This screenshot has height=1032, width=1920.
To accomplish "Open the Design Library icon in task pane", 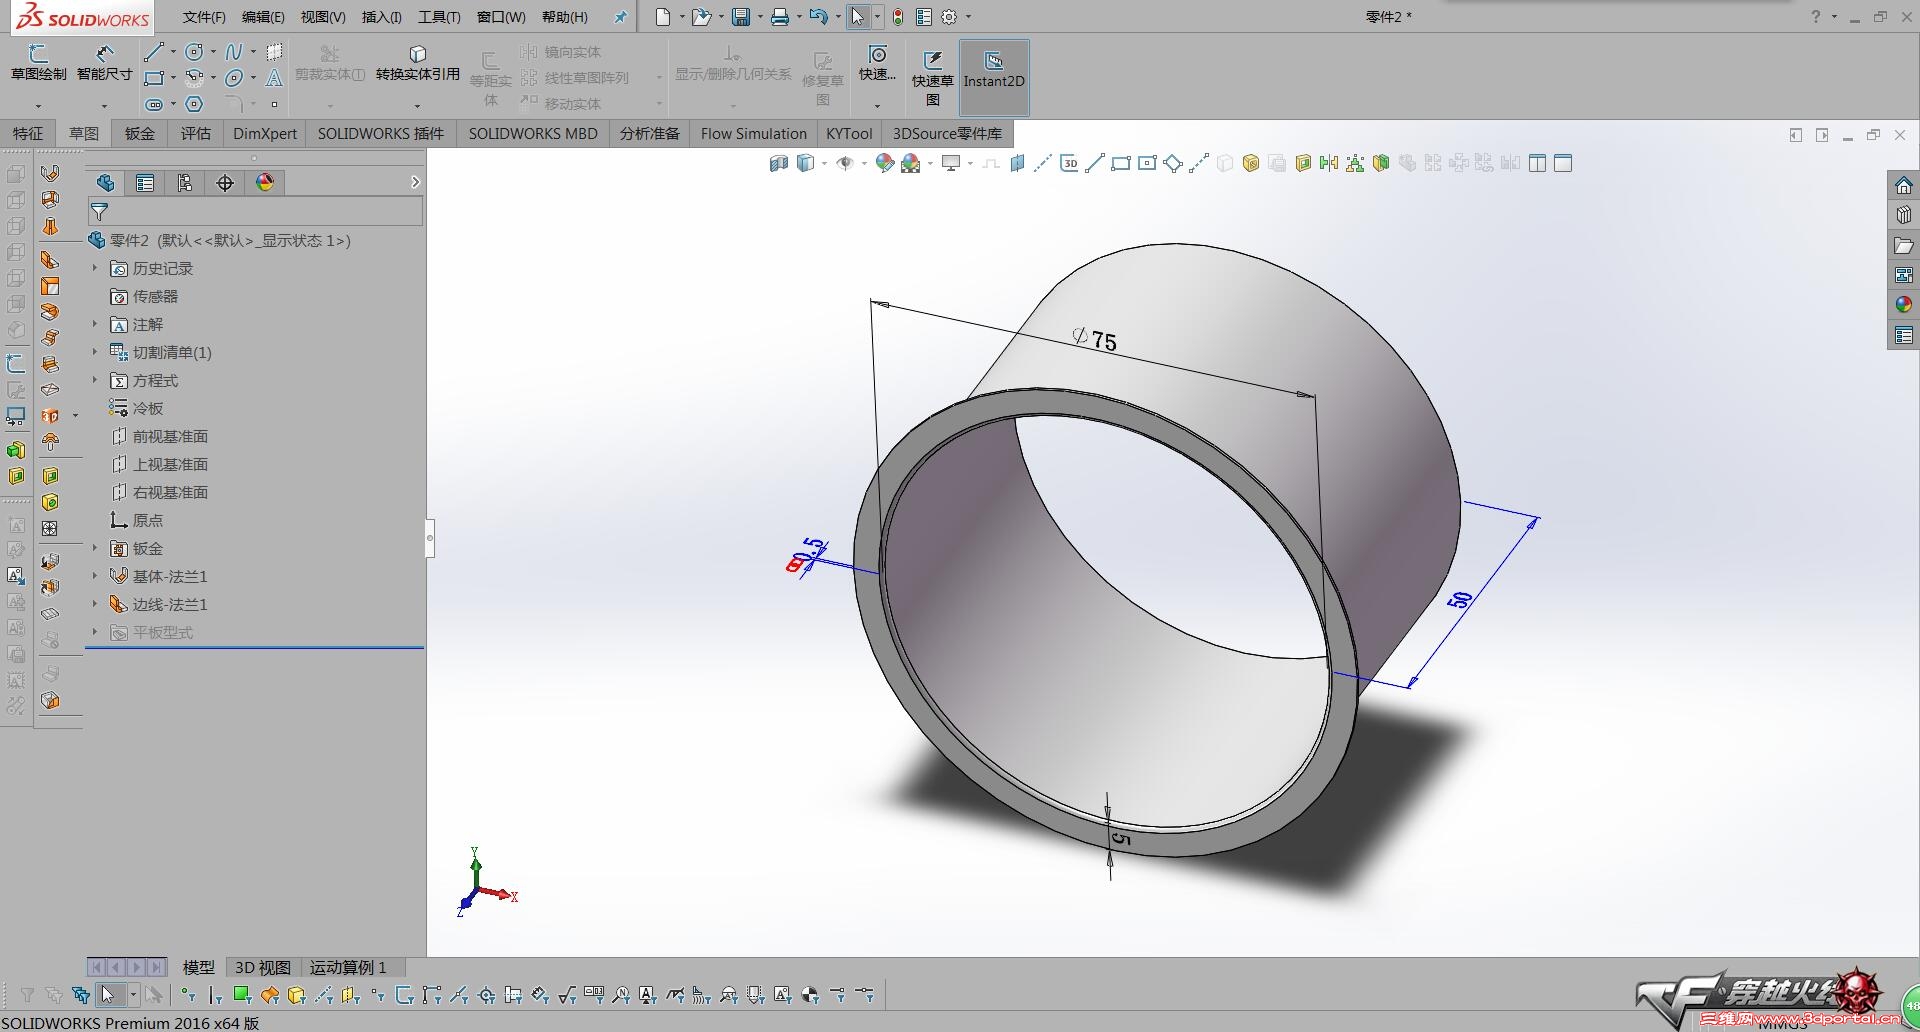I will coord(1903,215).
